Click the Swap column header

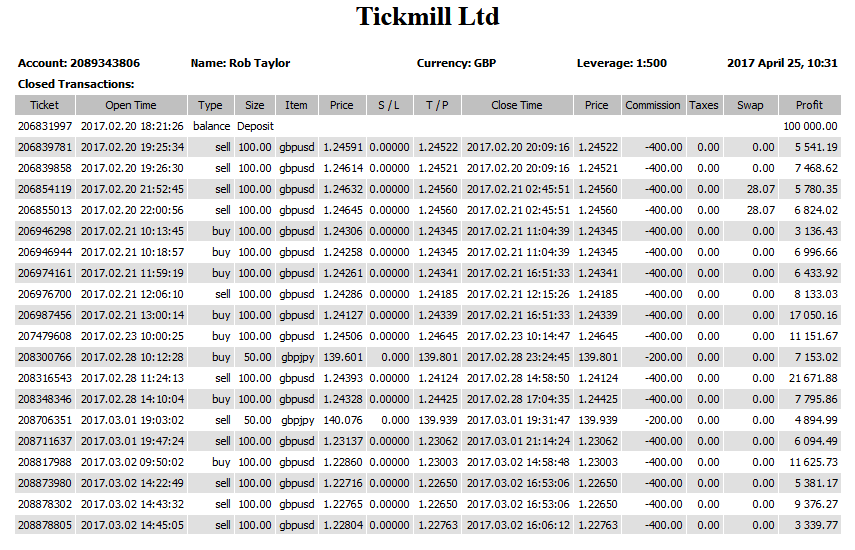click(x=750, y=105)
